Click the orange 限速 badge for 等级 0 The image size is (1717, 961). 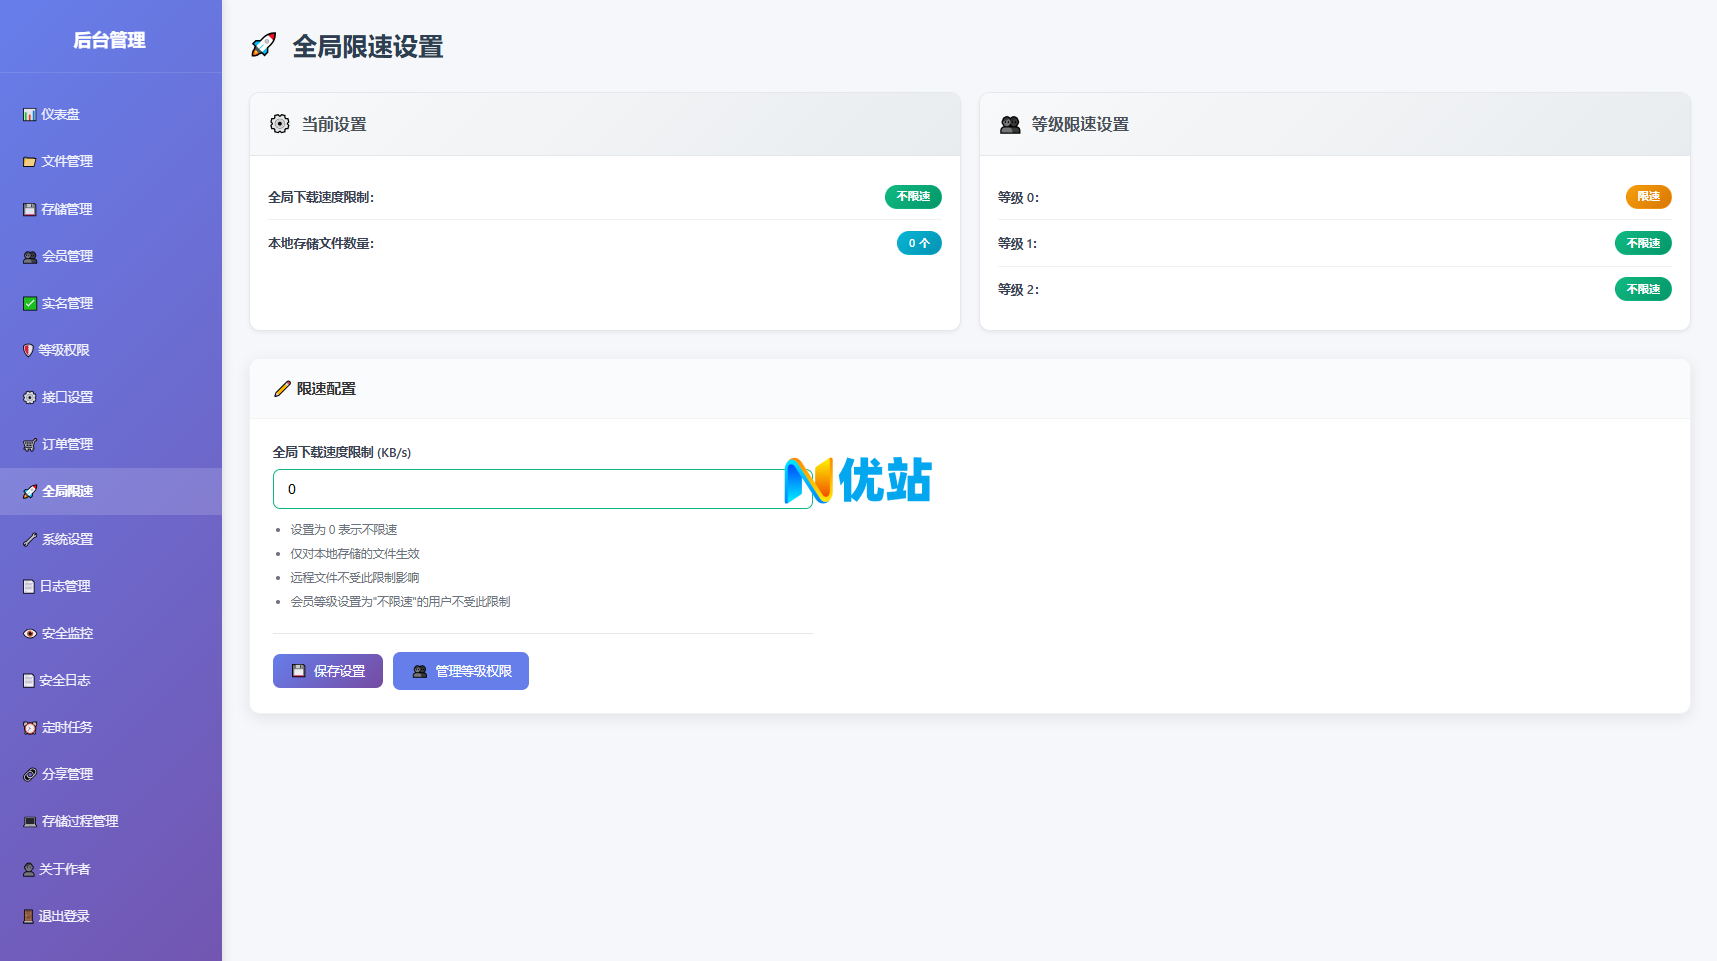(x=1648, y=197)
